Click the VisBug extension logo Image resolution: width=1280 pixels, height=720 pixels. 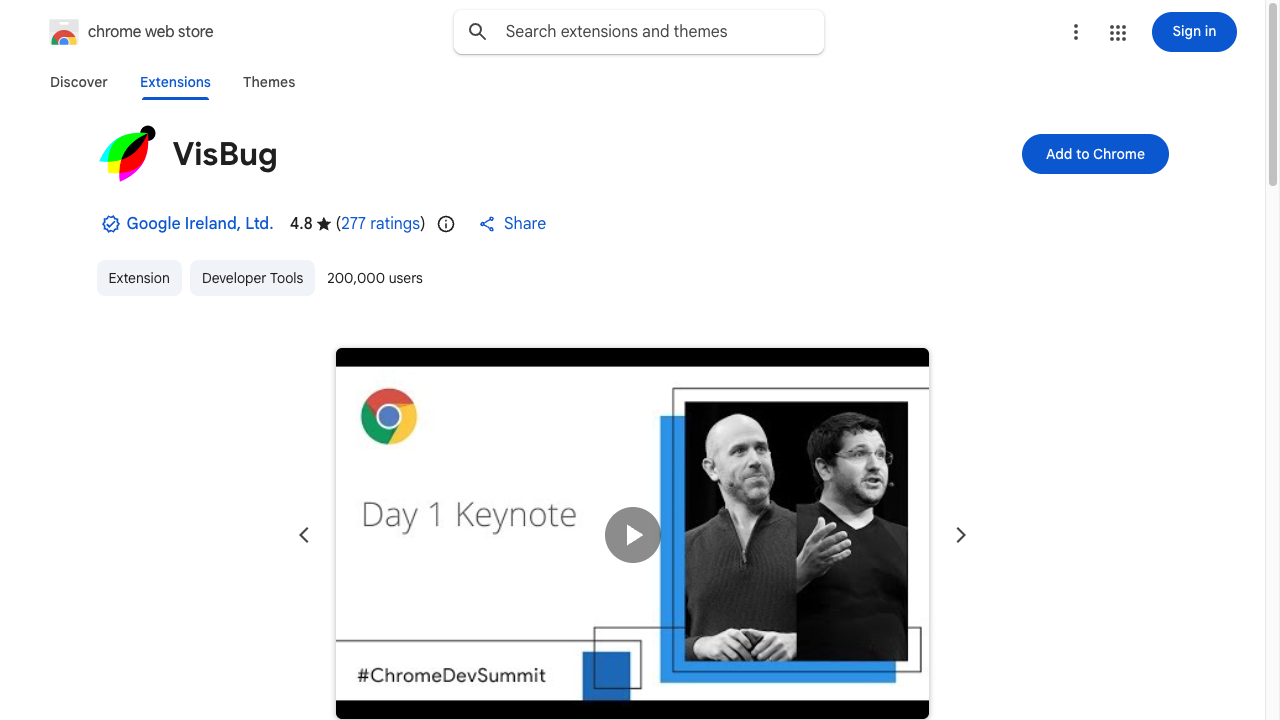(x=128, y=154)
